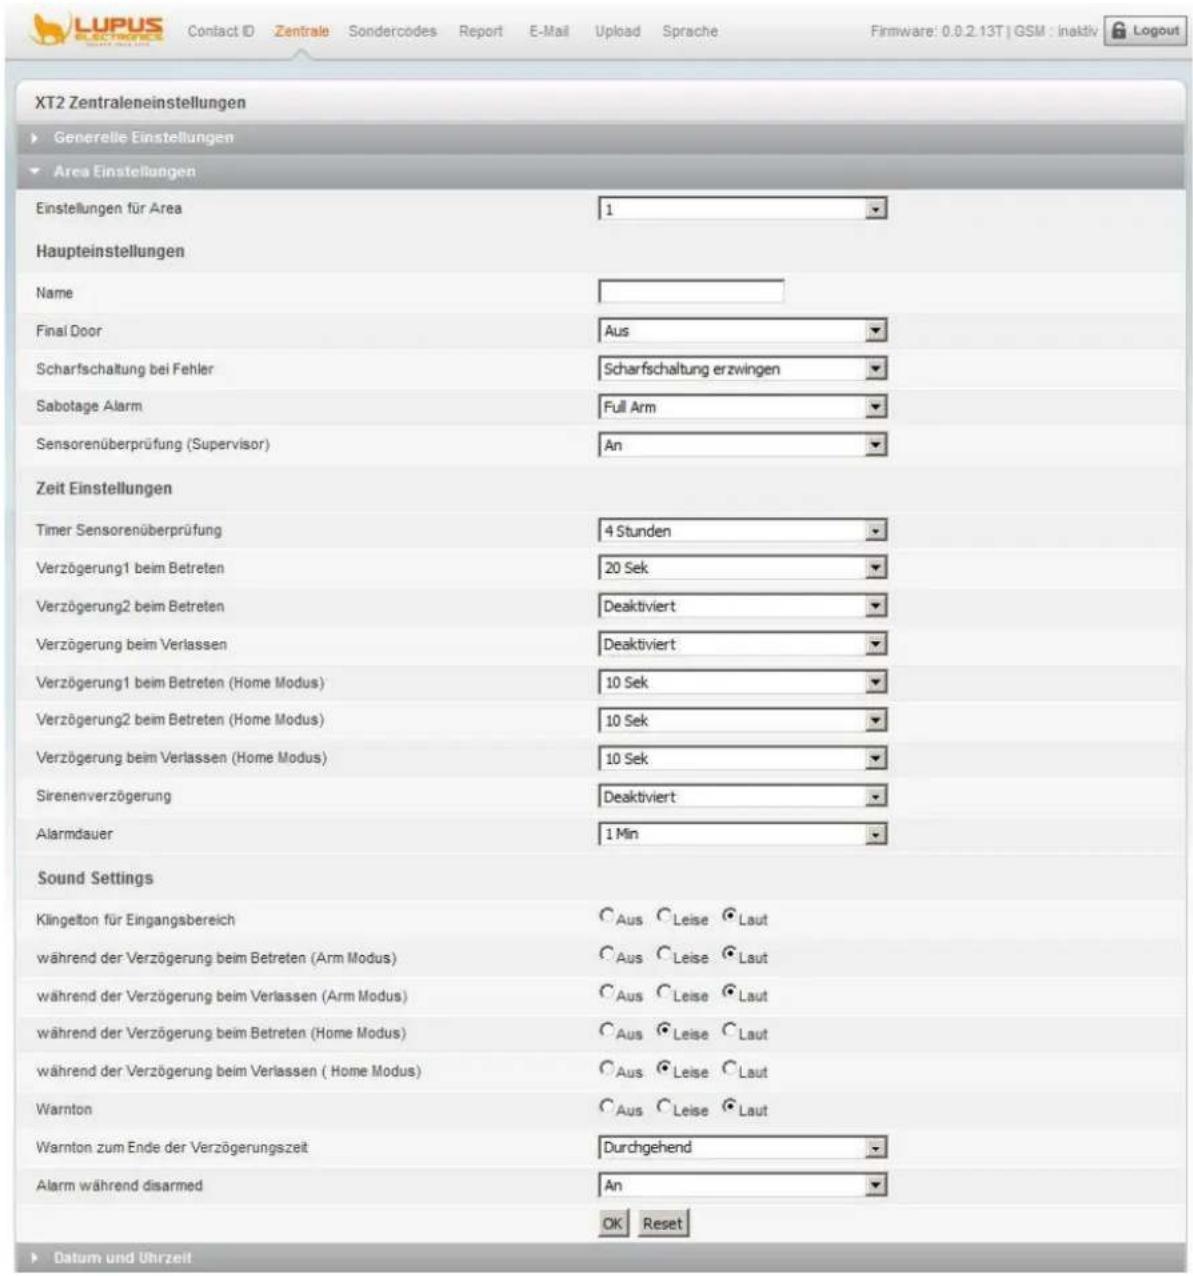1193x1276 pixels.
Task: Open the Report menu
Action: 481,31
